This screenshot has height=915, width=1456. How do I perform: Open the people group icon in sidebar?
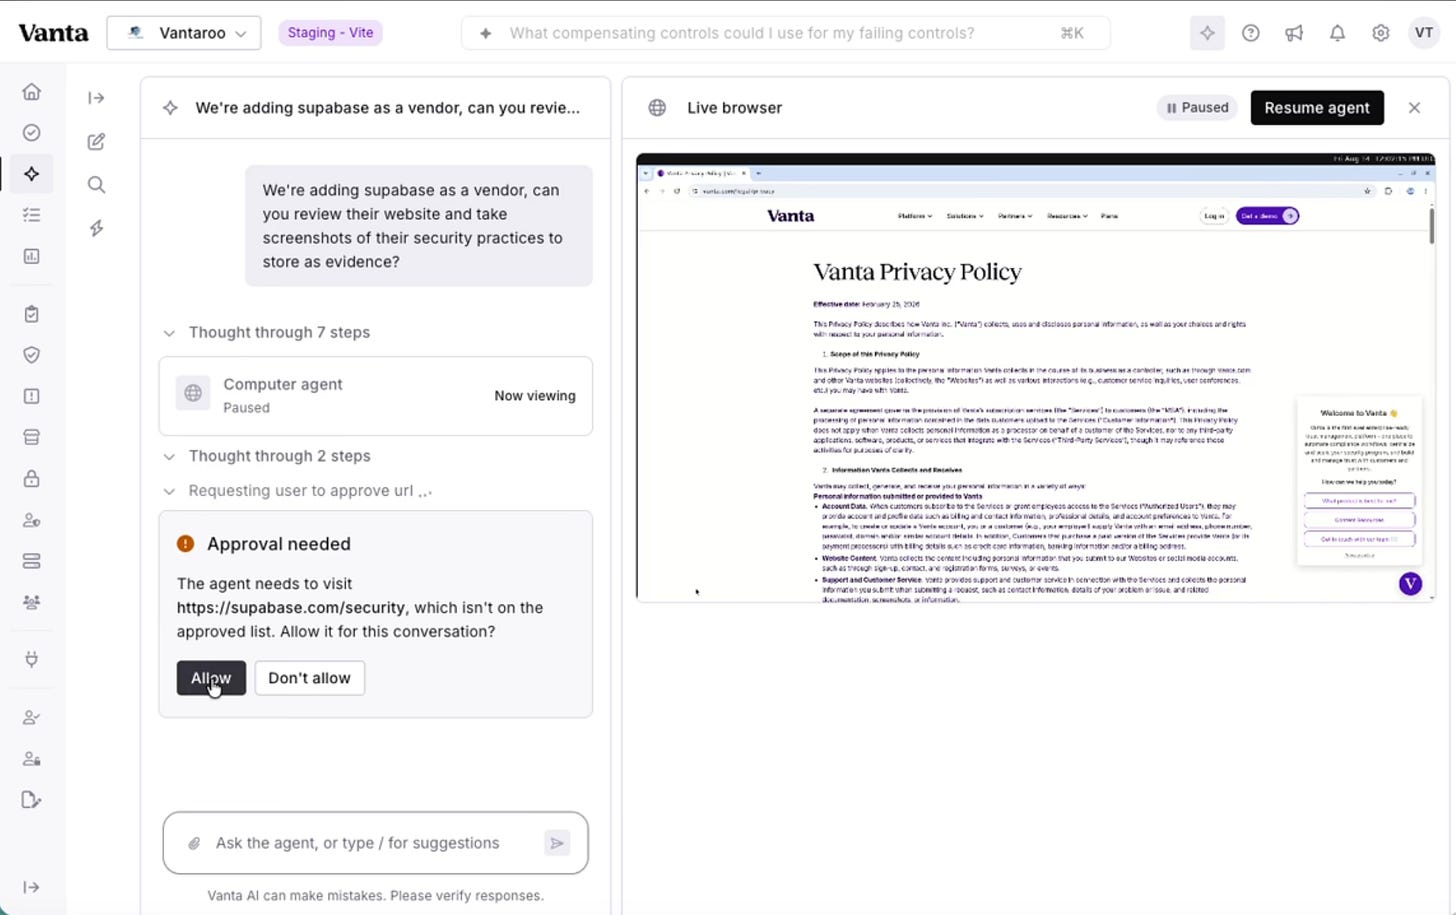coord(32,602)
